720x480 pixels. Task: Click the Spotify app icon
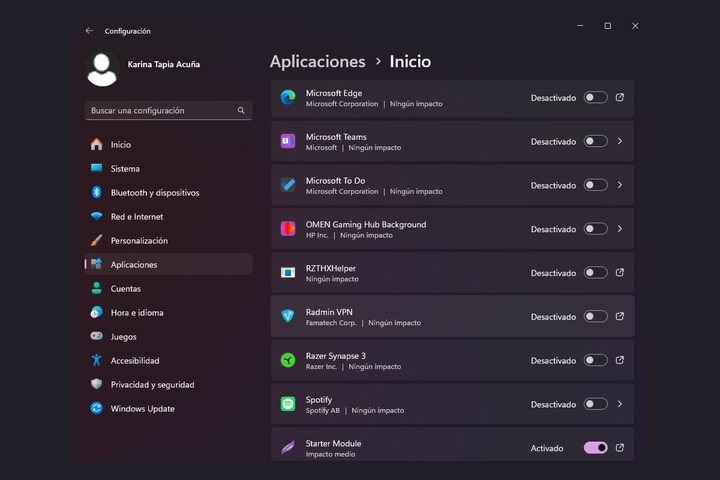click(x=288, y=404)
